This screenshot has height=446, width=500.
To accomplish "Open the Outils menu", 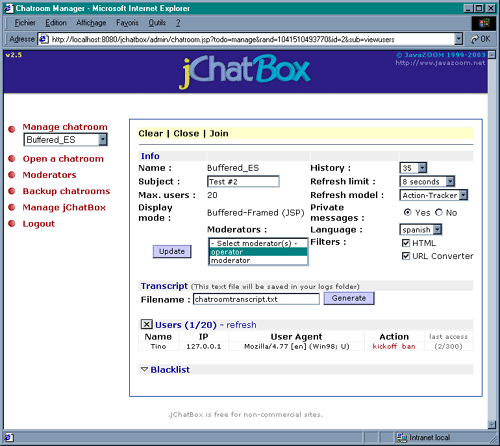I will (157, 23).
